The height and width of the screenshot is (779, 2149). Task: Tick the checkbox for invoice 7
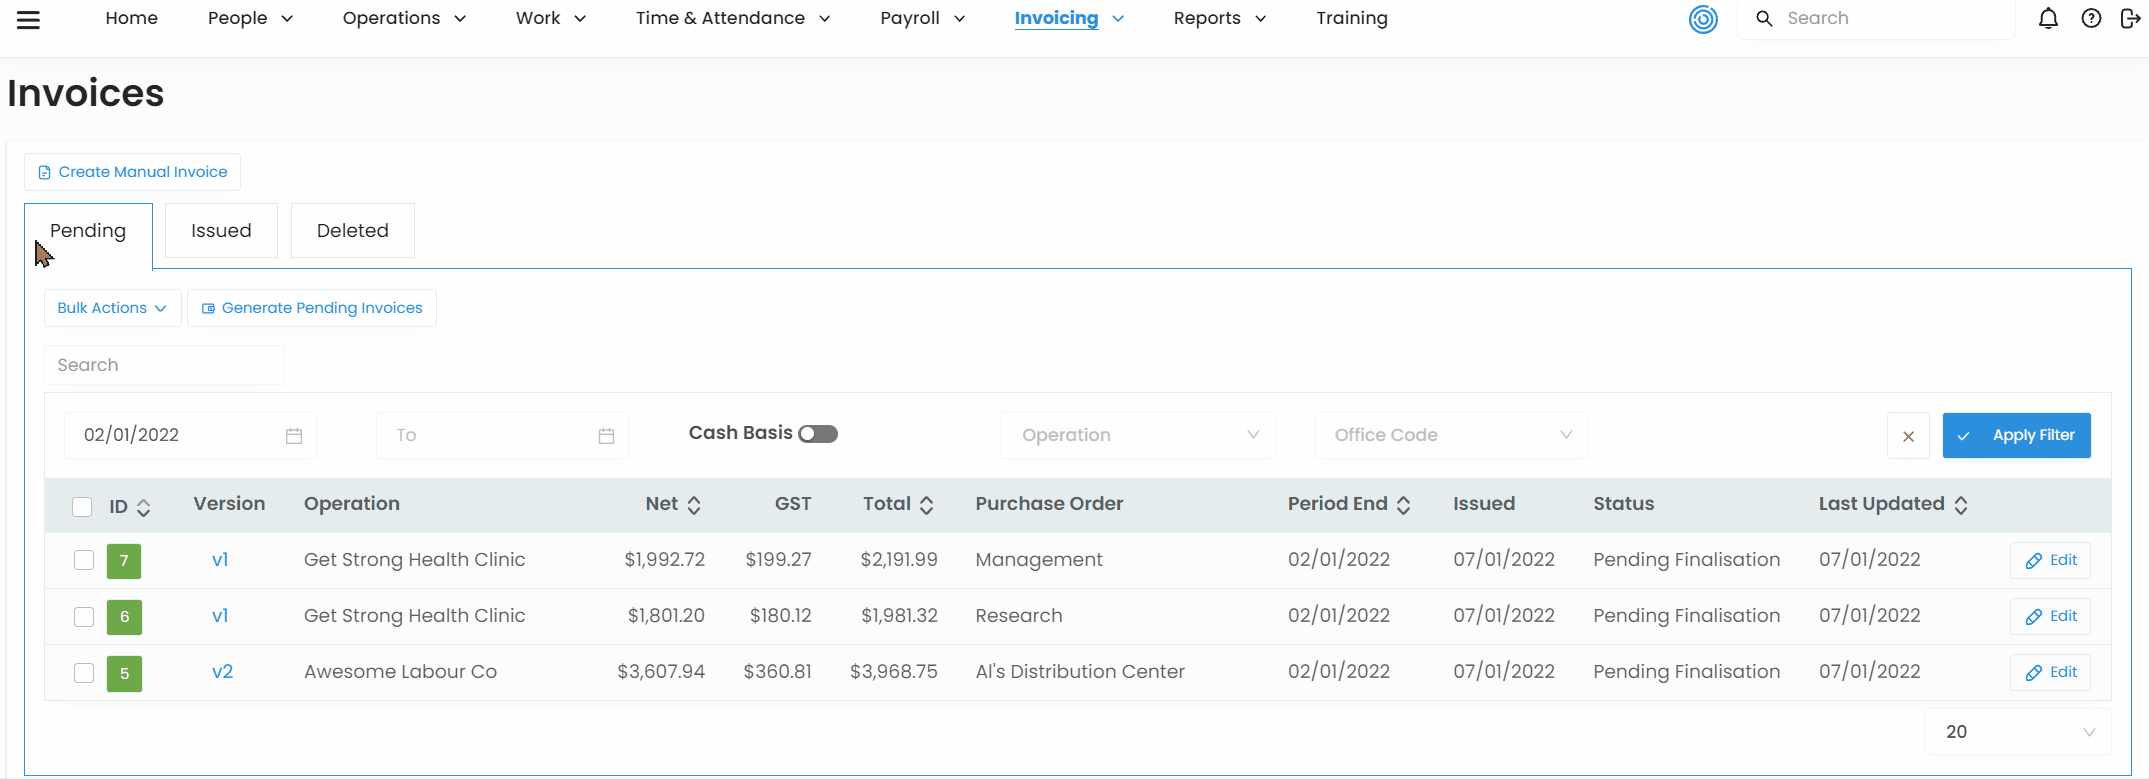84,560
